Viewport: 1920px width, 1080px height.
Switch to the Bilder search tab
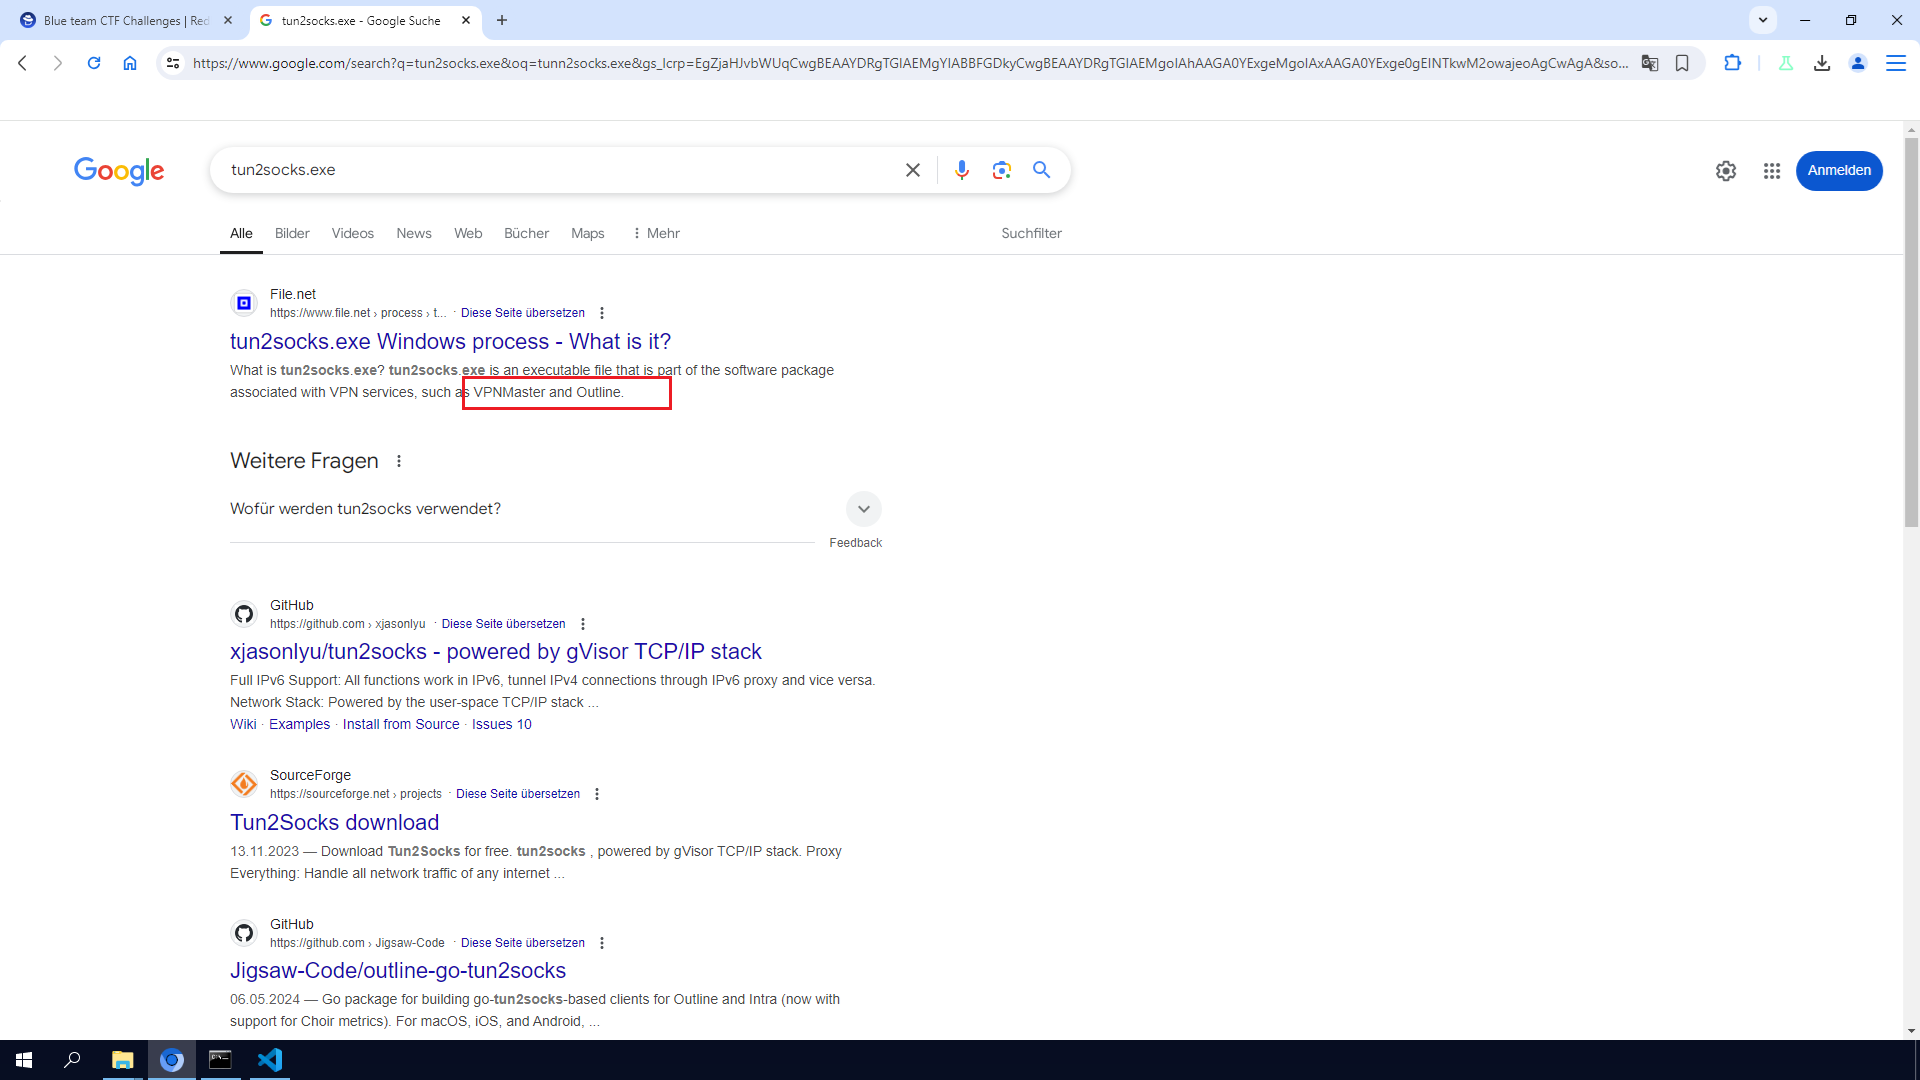[x=292, y=233]
